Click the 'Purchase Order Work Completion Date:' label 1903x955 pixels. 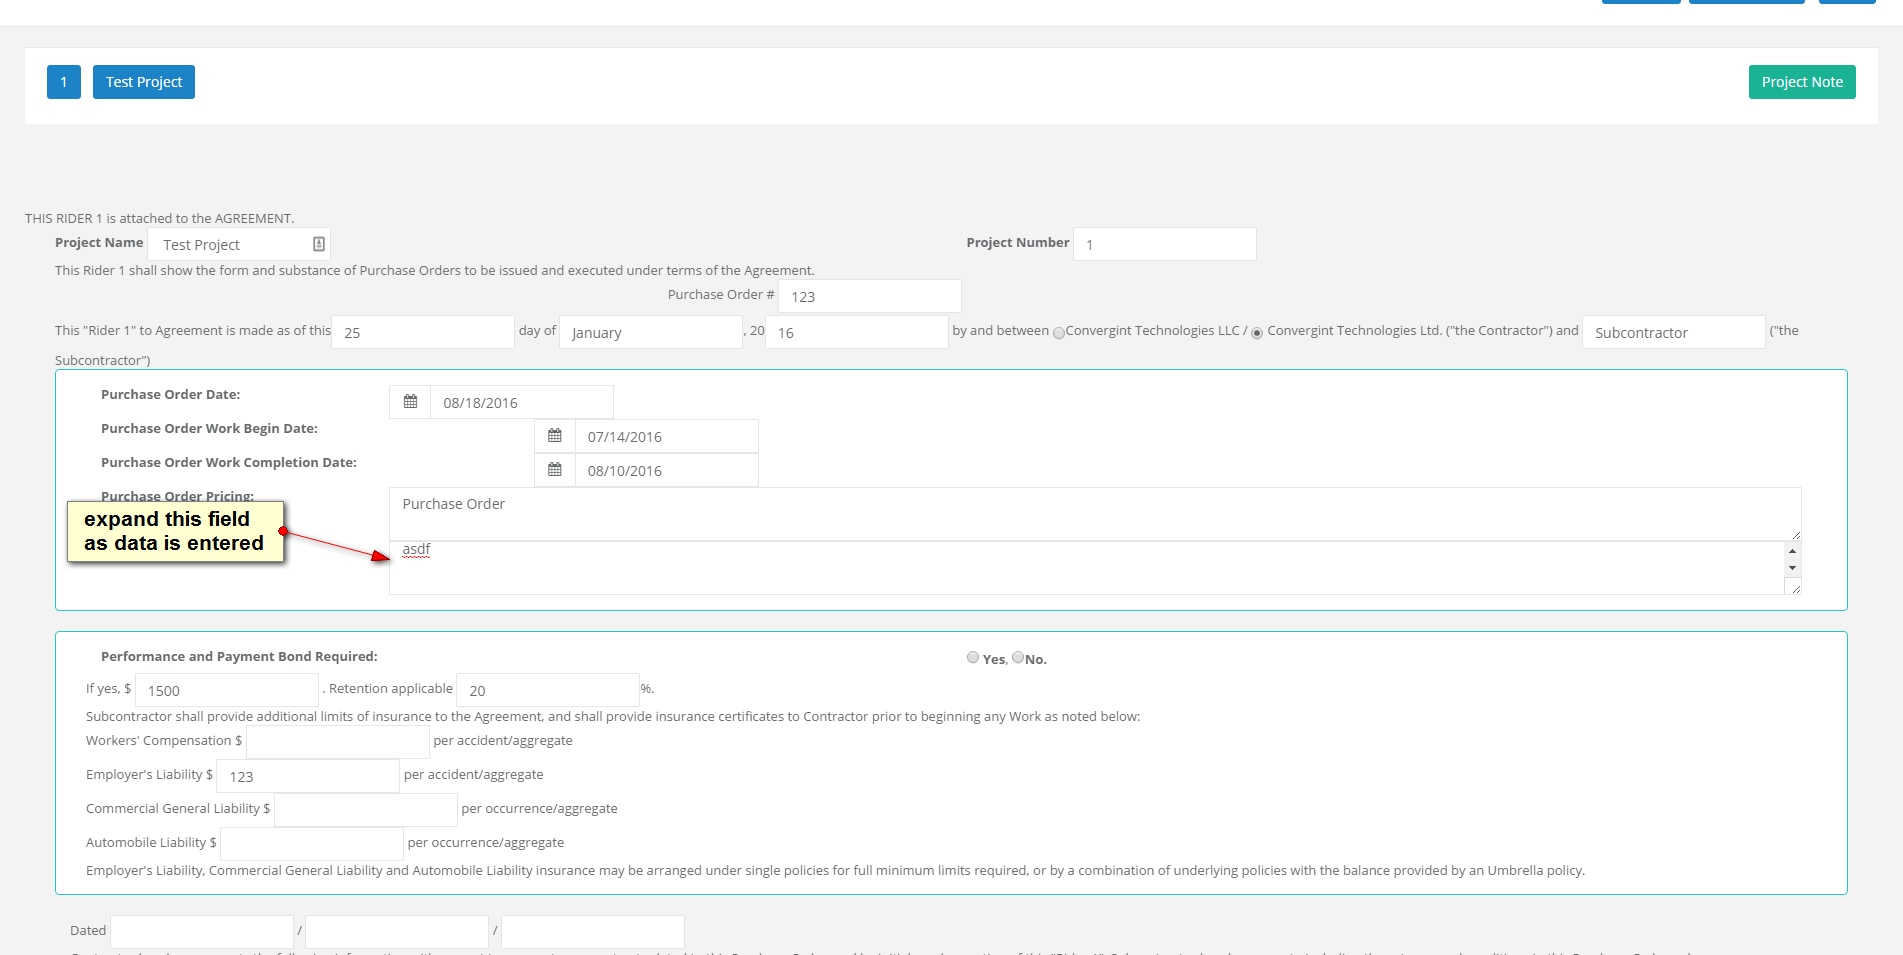coord(229,463)
